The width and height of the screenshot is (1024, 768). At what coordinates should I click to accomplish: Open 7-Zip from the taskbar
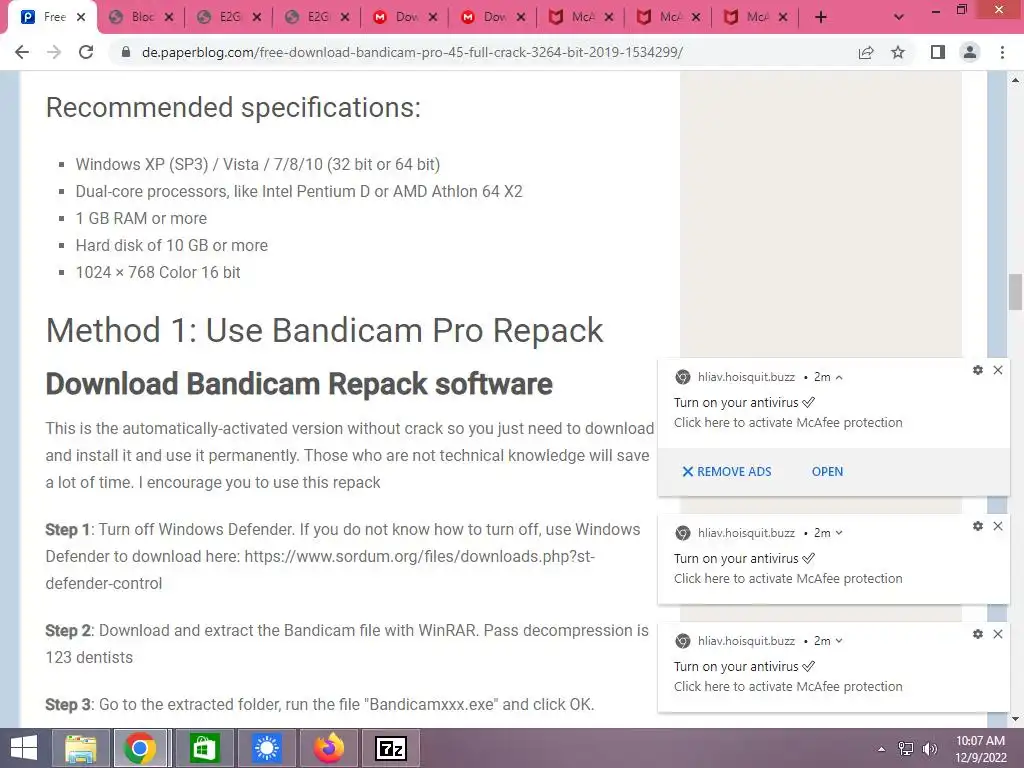391,748
